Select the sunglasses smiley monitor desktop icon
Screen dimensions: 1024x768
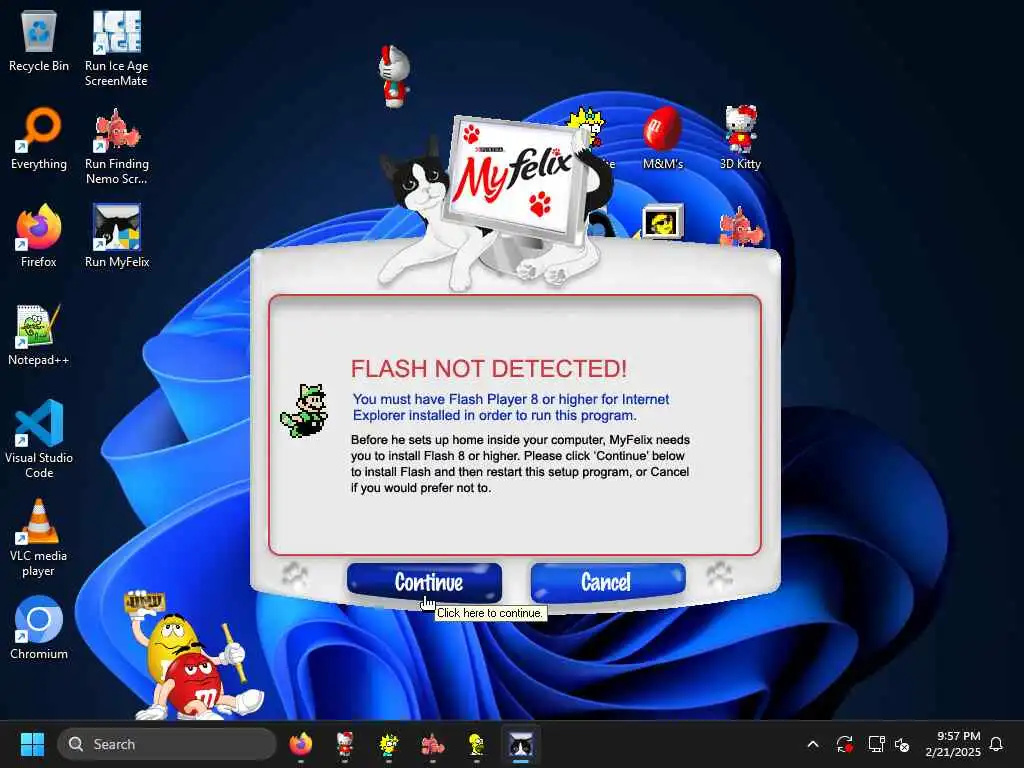tap(662, 221)
